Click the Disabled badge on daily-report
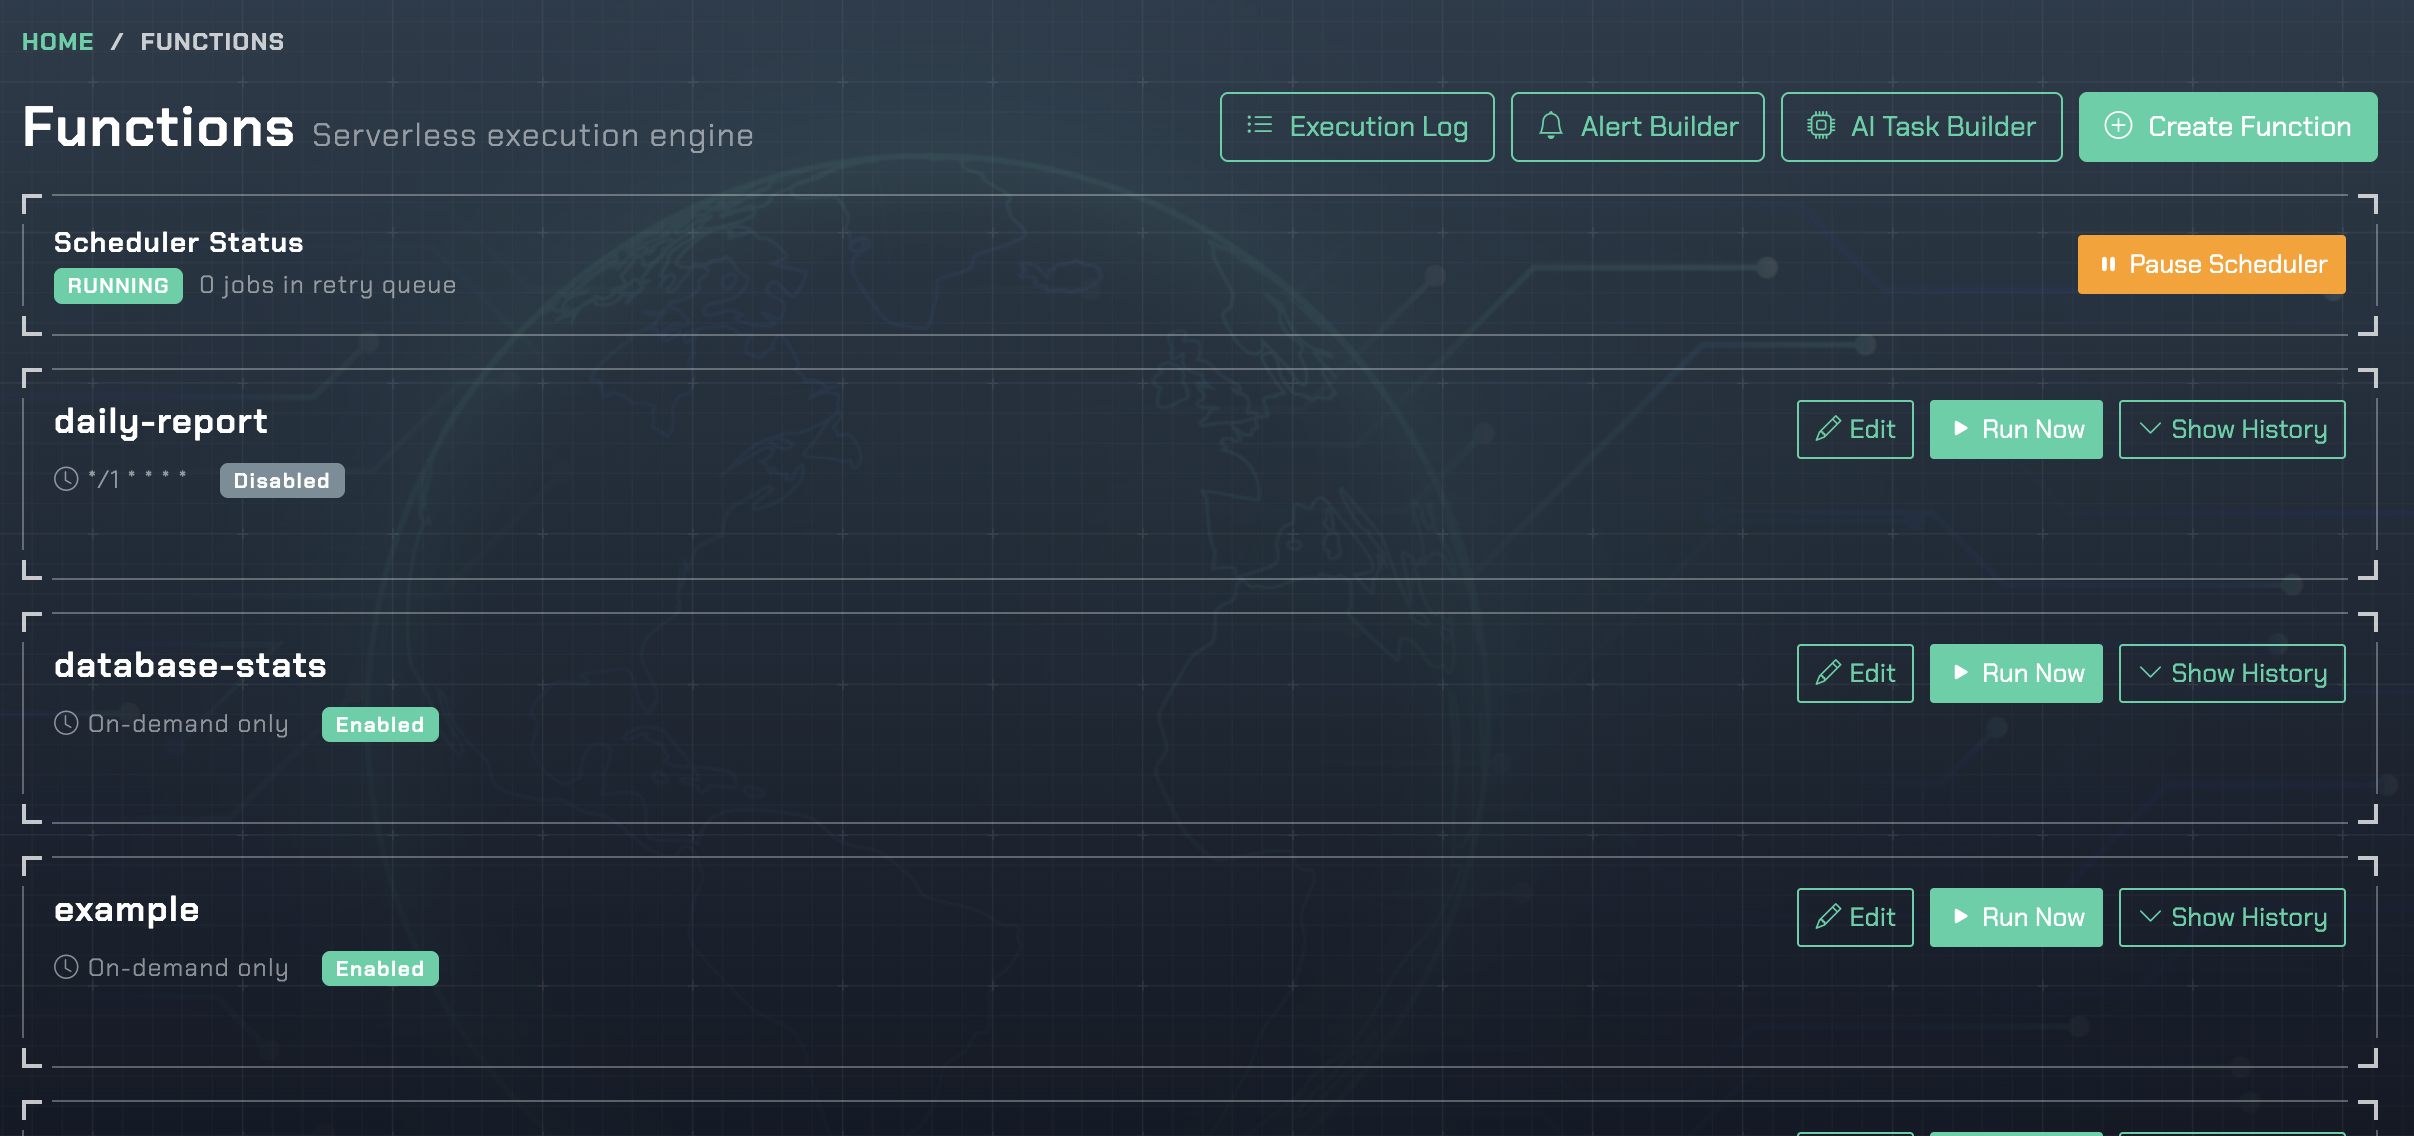The width and height of the screenshot is (2414, 1136). point(281,480)
